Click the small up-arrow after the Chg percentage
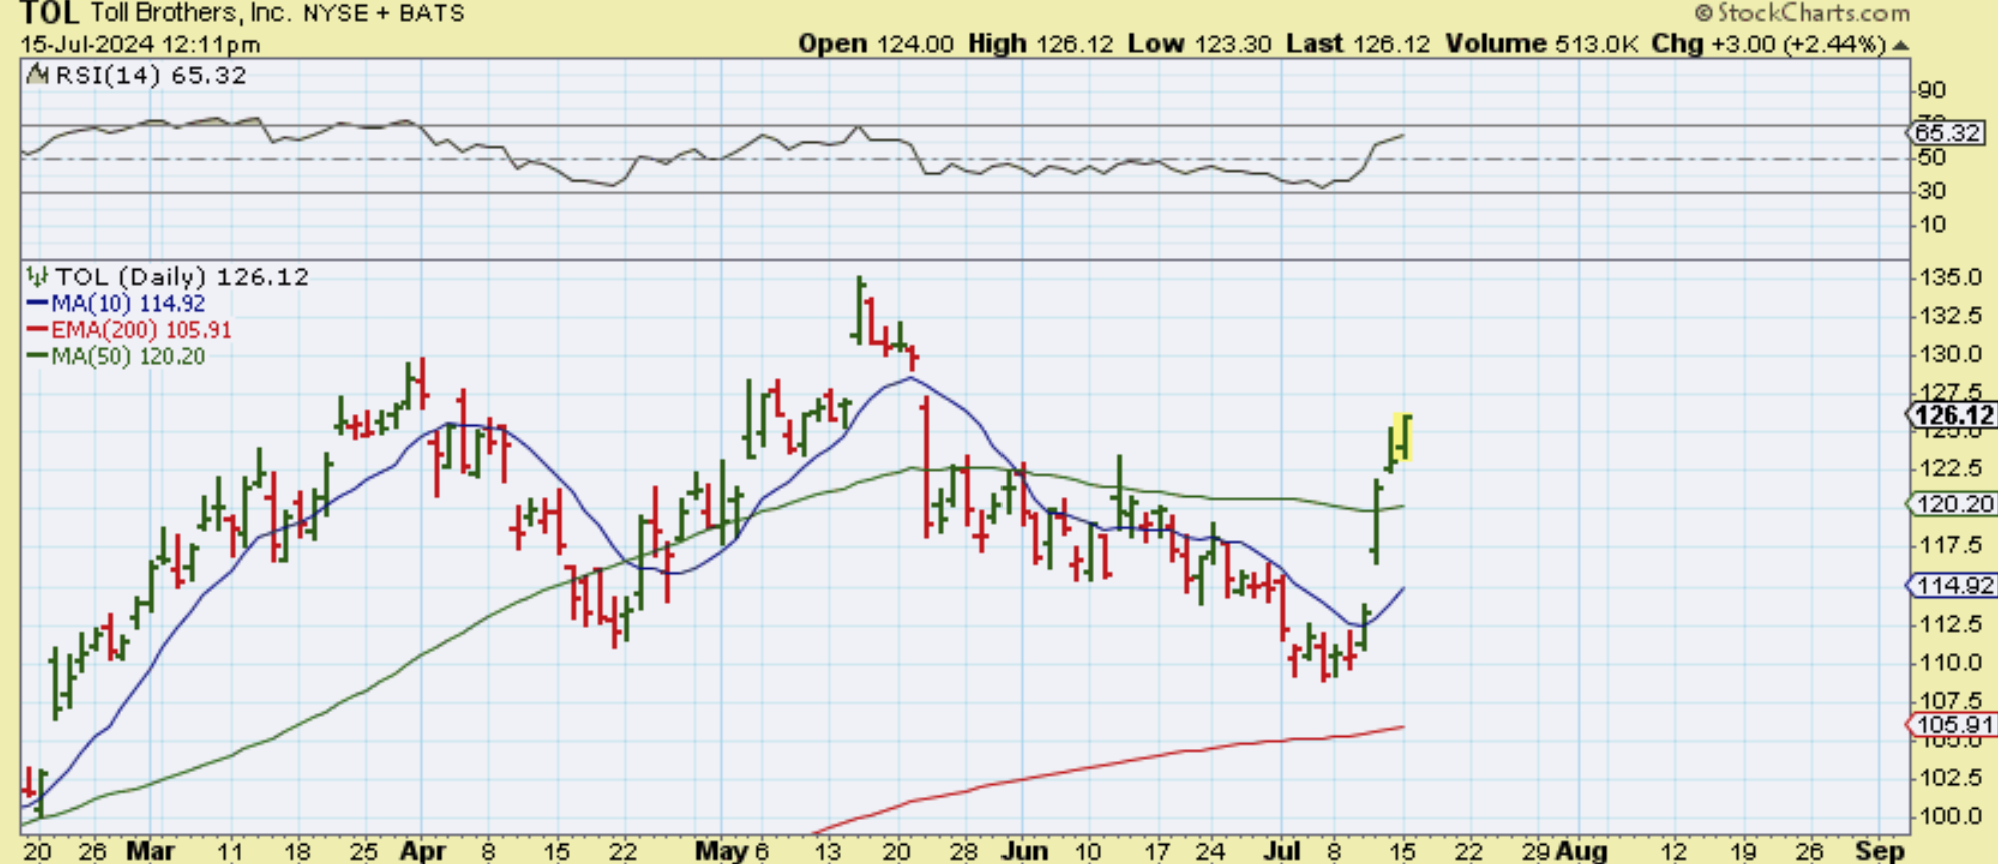This screenshot has height=864, width=1998. pos(1900,46)
